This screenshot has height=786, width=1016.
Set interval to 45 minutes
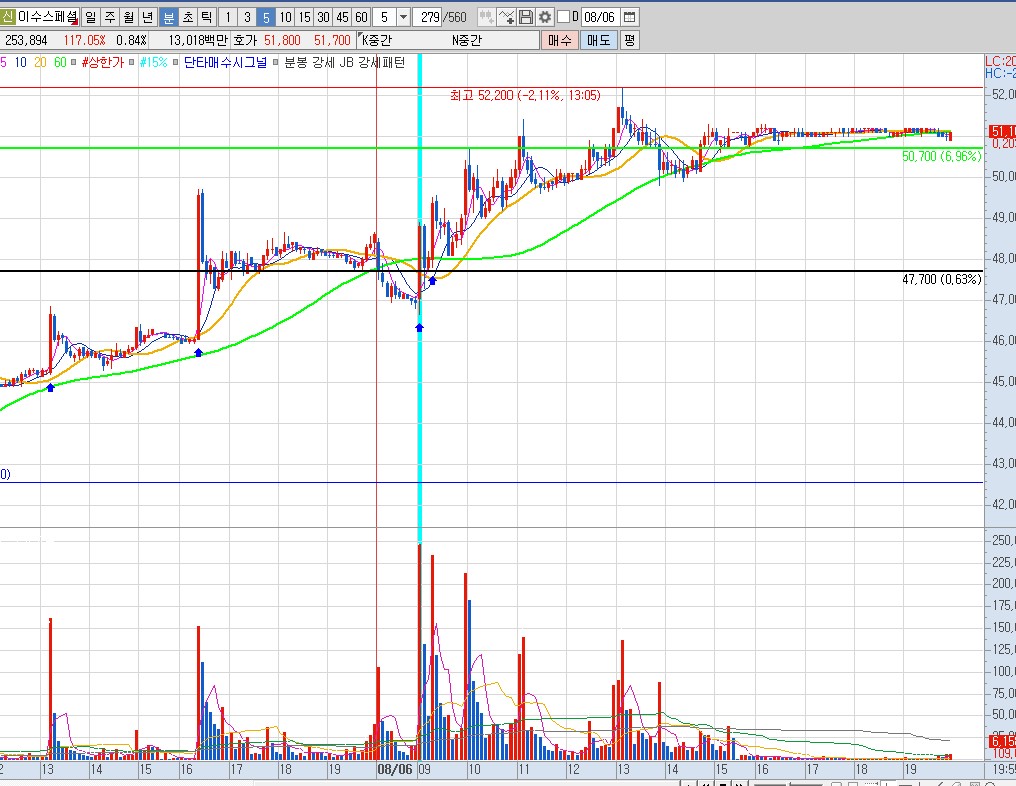point(342,17)
